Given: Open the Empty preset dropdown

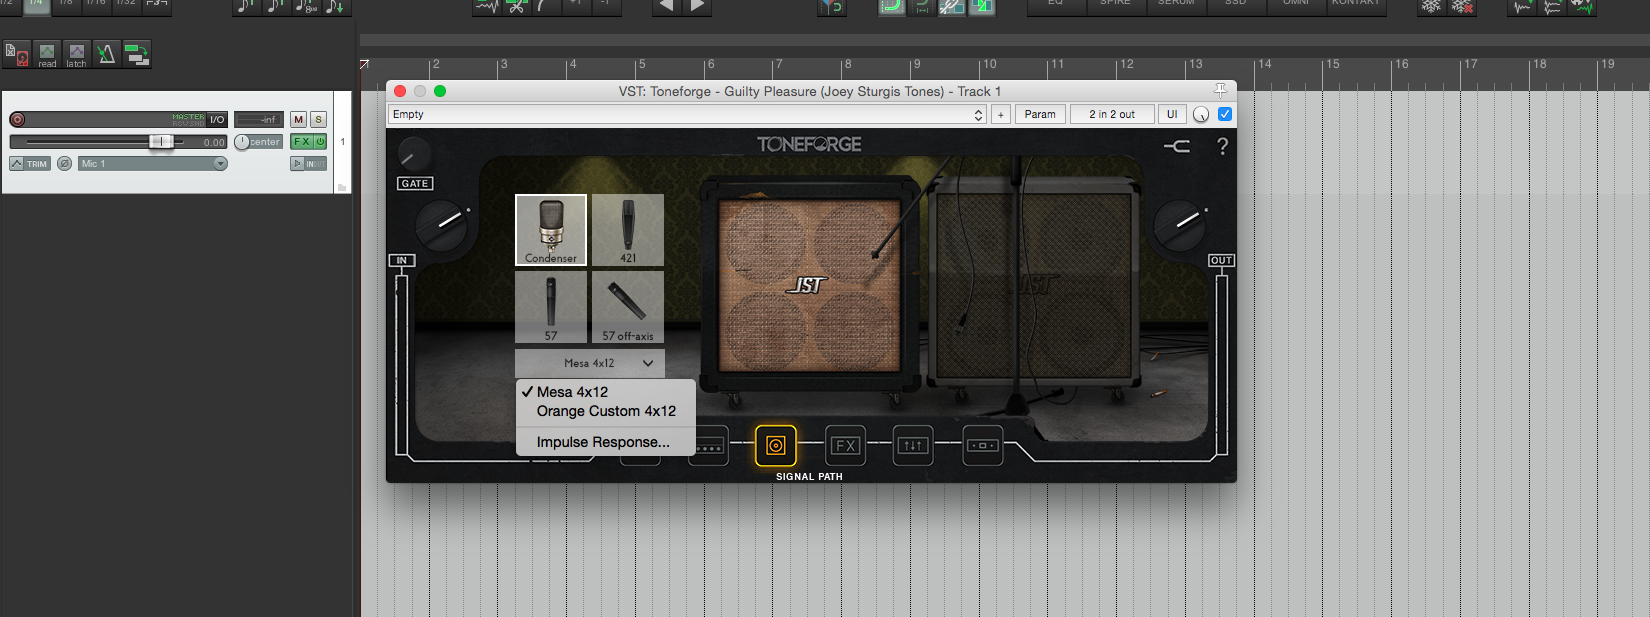Looking at the screenshot, I should tap(688, 114).
